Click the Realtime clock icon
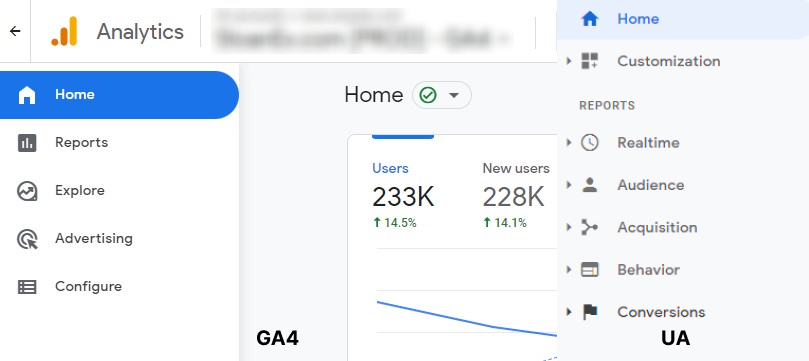The height and width of the screenshot is (361, 809). 590,142
